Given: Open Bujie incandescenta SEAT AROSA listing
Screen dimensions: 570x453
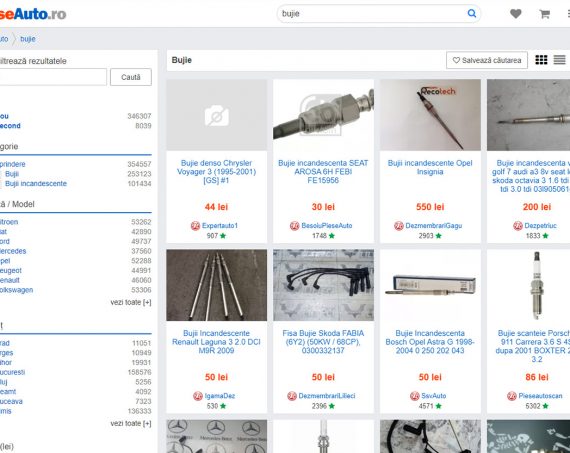Looking at the screenshot, I should [x=323, y=172].
